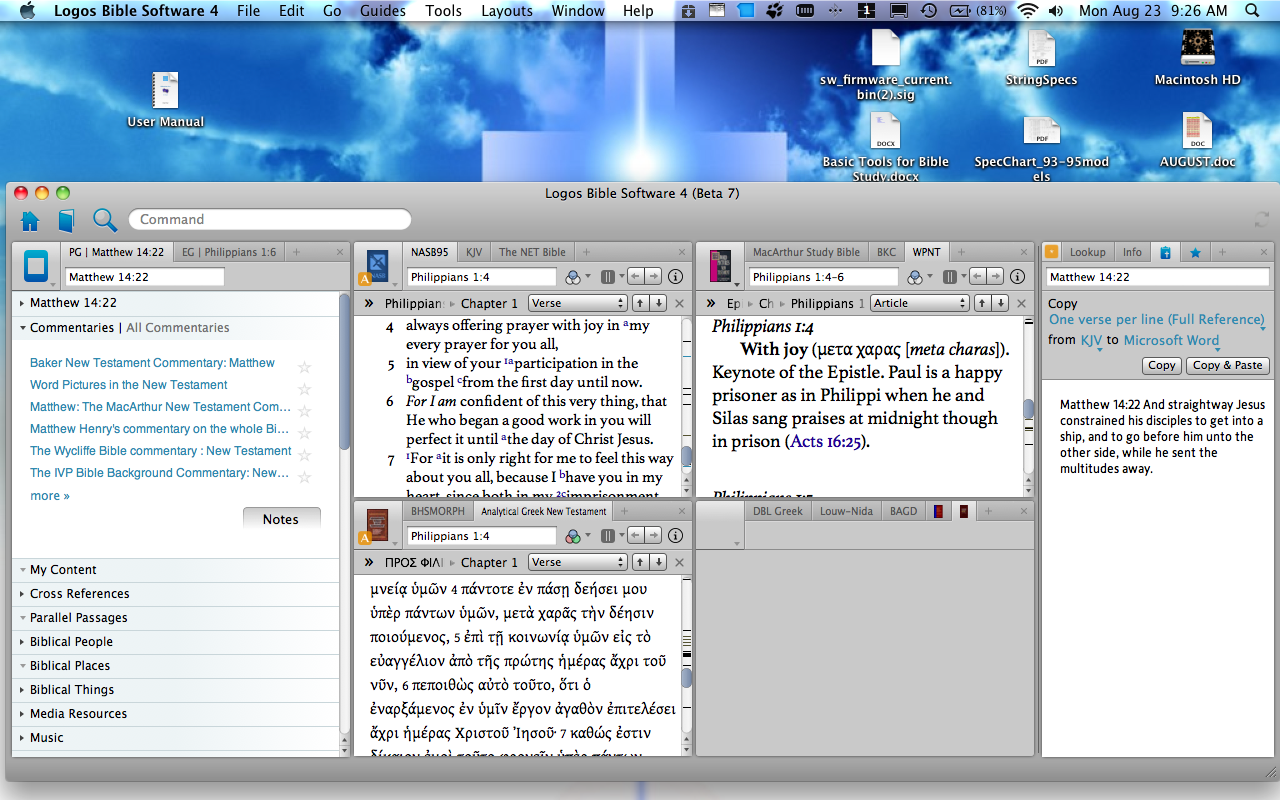Open Passage Guide panel menu icon
1280x800 pixels.
point(37,266)
